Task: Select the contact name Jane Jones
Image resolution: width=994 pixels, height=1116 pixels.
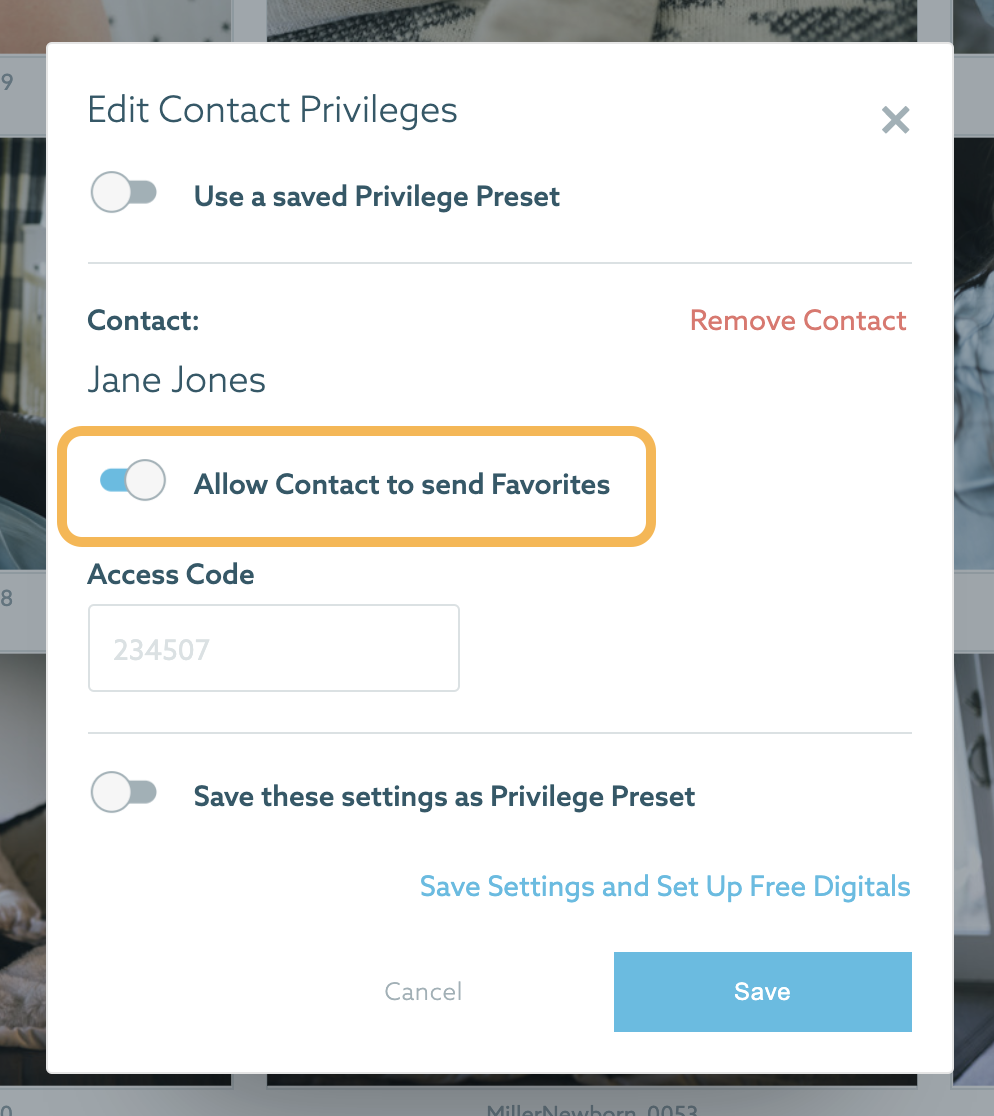Action: tap(176, 379)
